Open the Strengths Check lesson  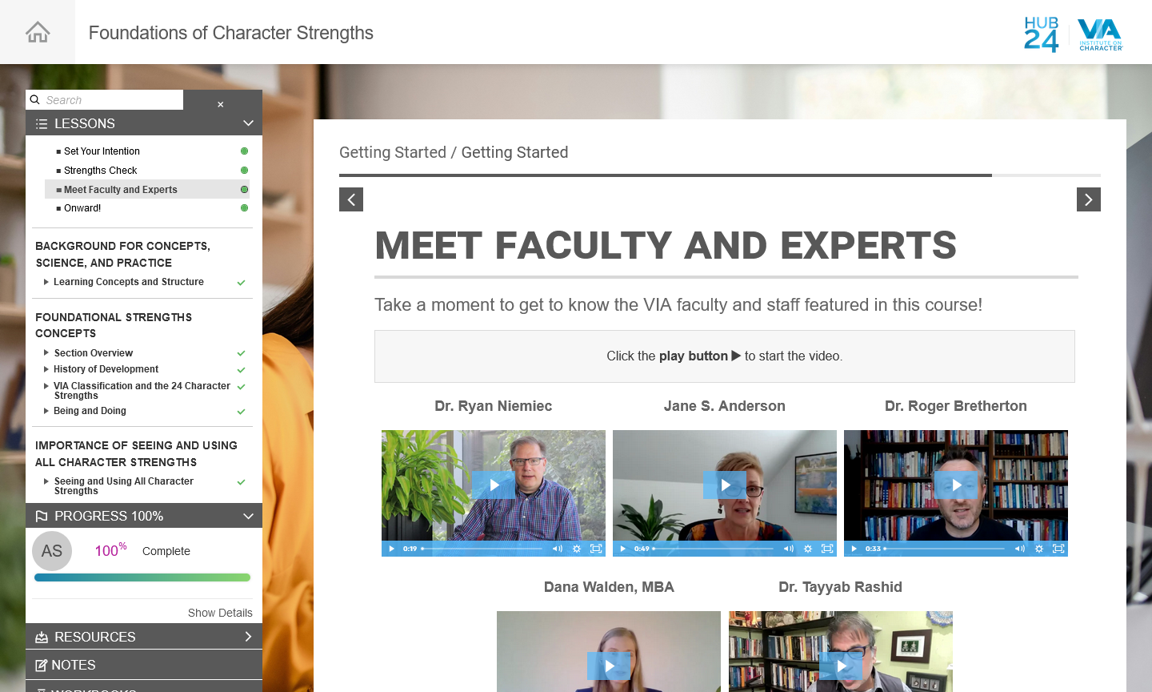(x=100, y=170)
